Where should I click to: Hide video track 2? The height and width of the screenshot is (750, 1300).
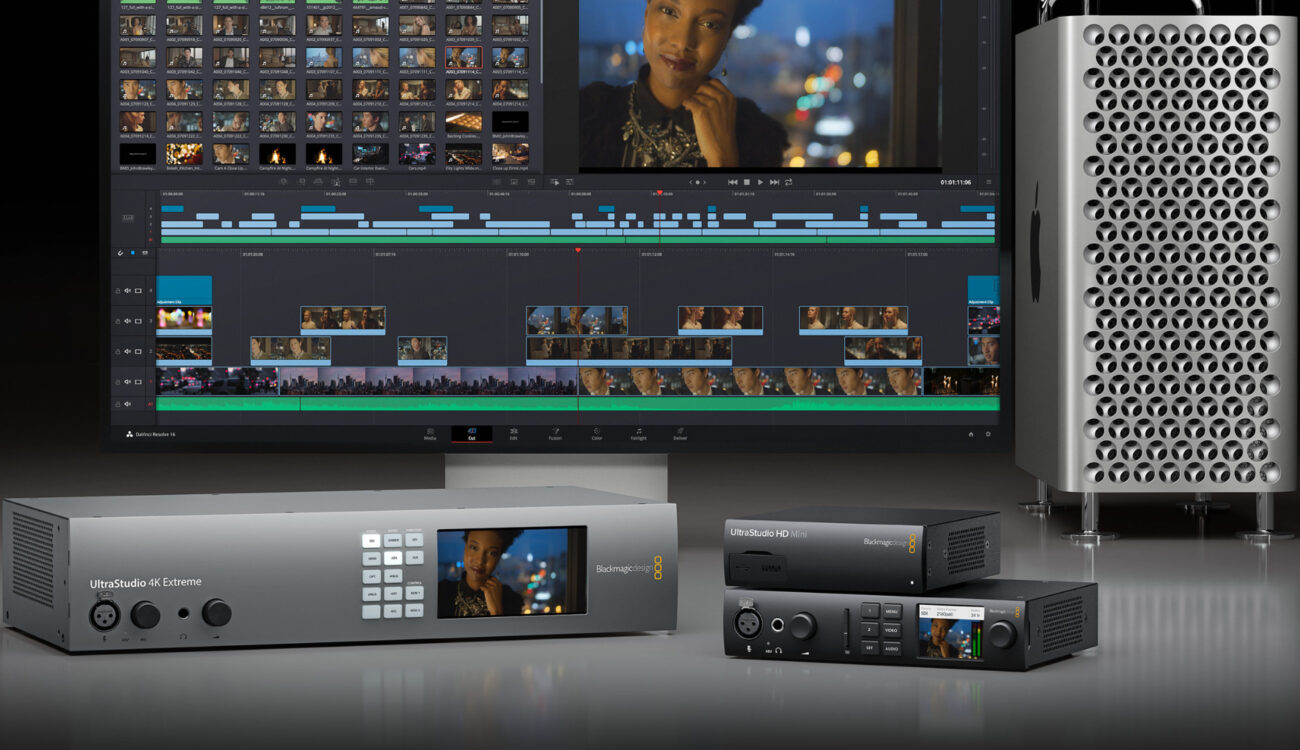139,351
